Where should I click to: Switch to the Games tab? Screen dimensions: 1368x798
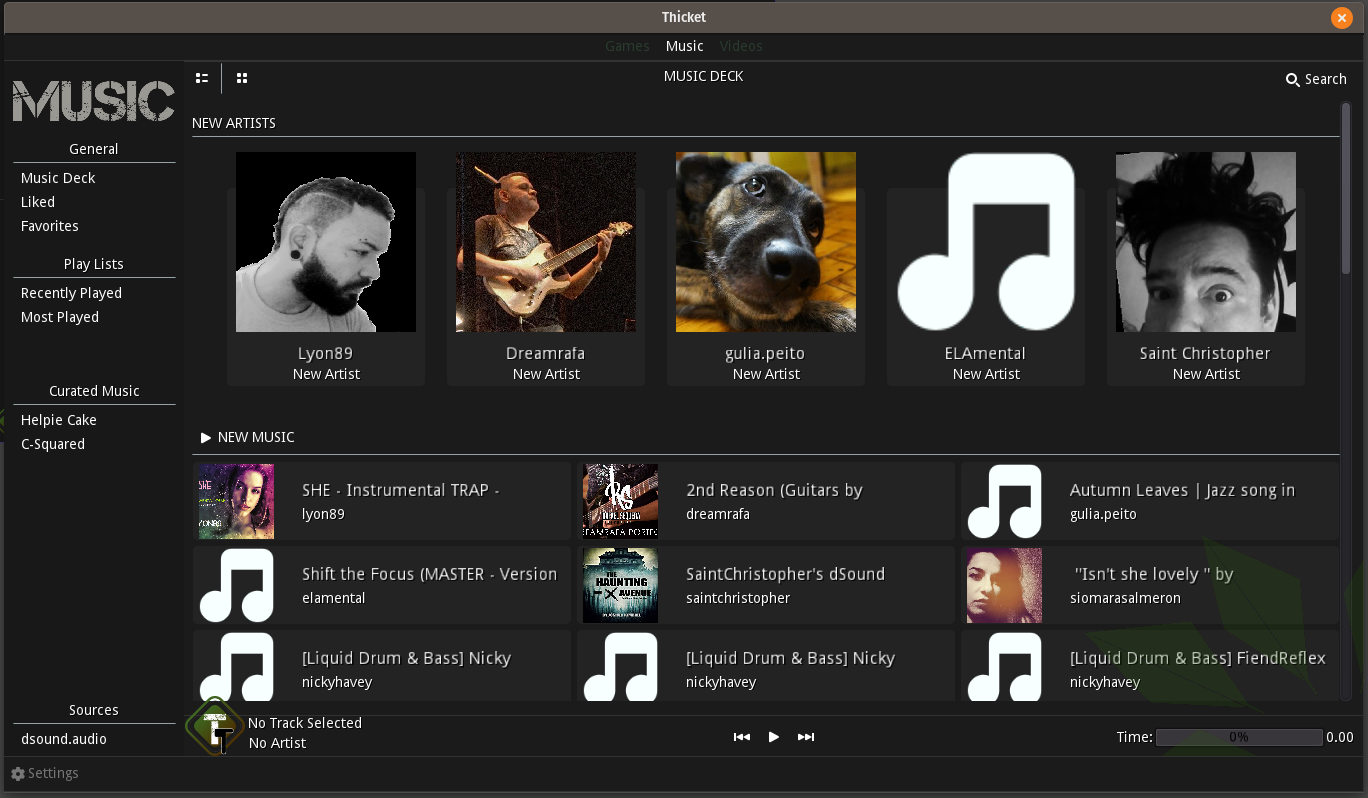click(627, 46)
